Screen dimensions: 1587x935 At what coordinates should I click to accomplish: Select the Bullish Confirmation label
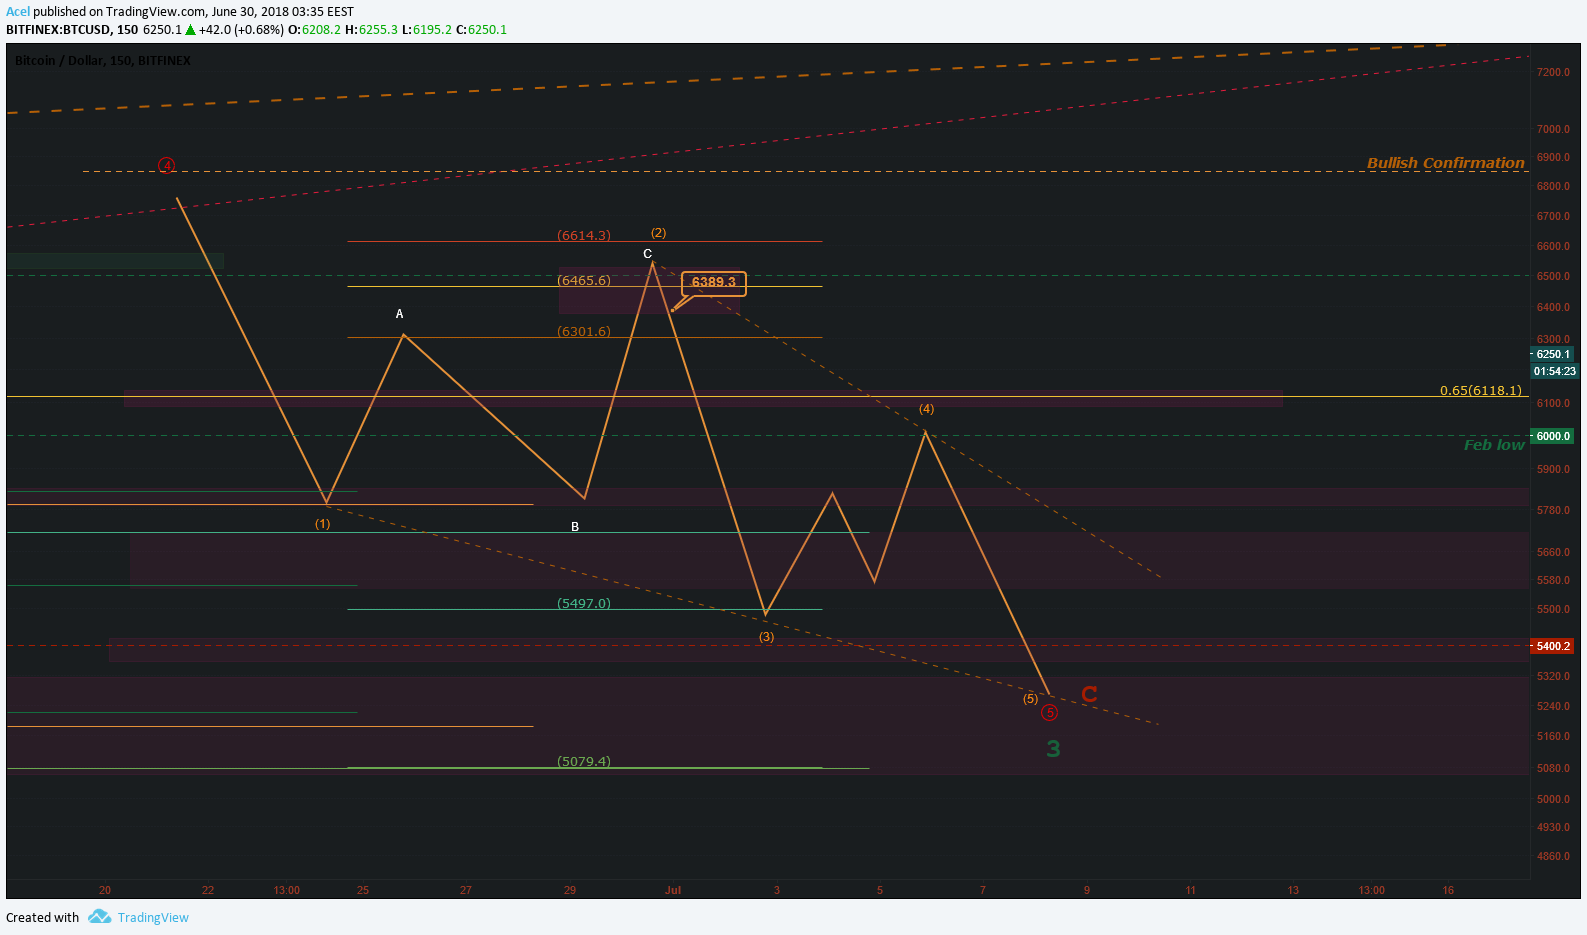click(x=1445, y=163)
